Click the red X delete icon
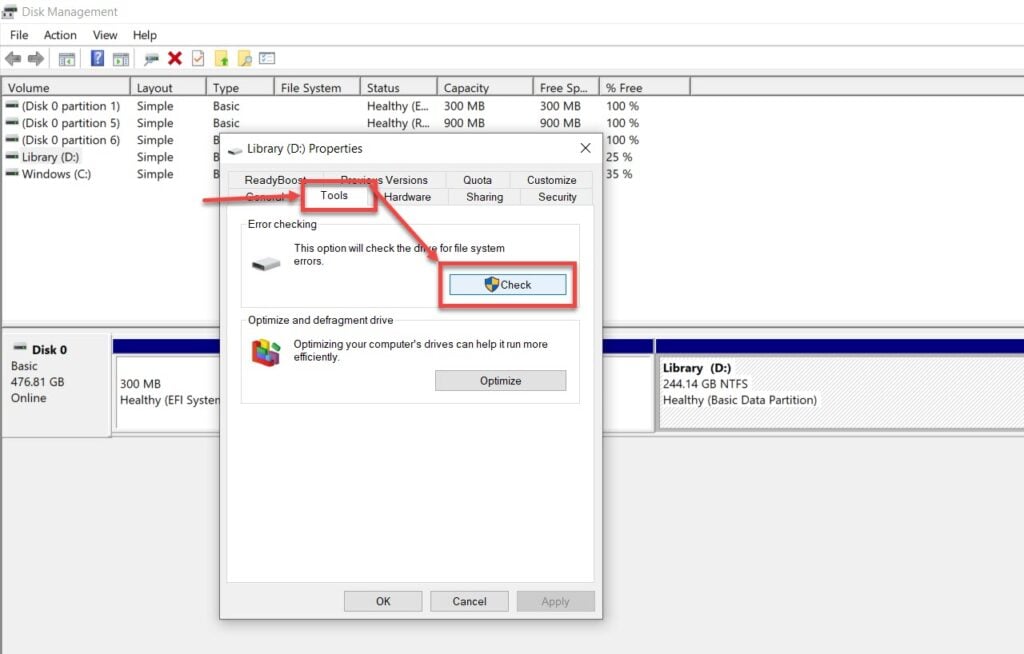This screenshot has width=1024, height=654. [174, 59]
